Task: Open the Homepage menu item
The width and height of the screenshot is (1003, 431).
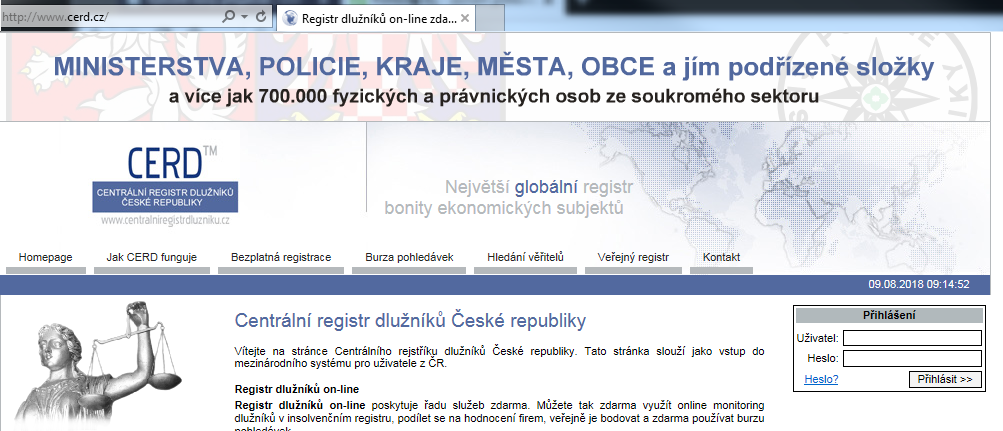Action: (45, 258)
